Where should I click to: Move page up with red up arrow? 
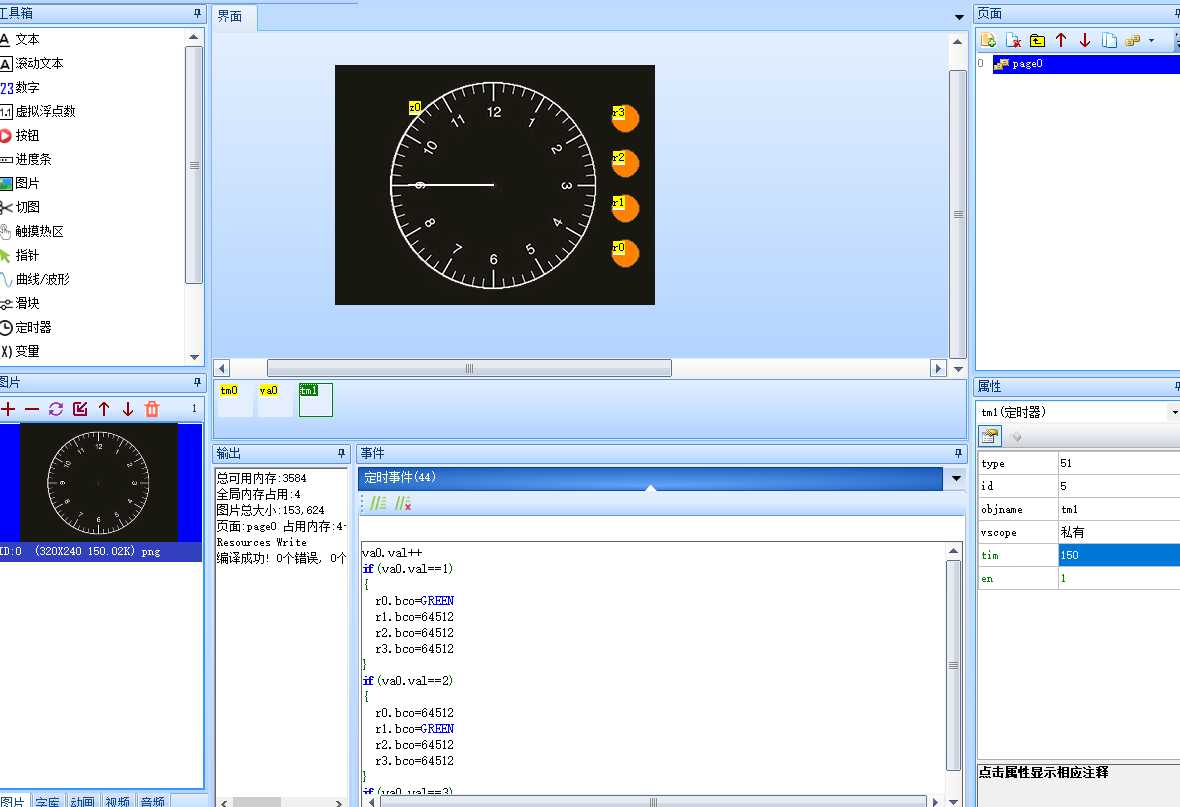1061,40
